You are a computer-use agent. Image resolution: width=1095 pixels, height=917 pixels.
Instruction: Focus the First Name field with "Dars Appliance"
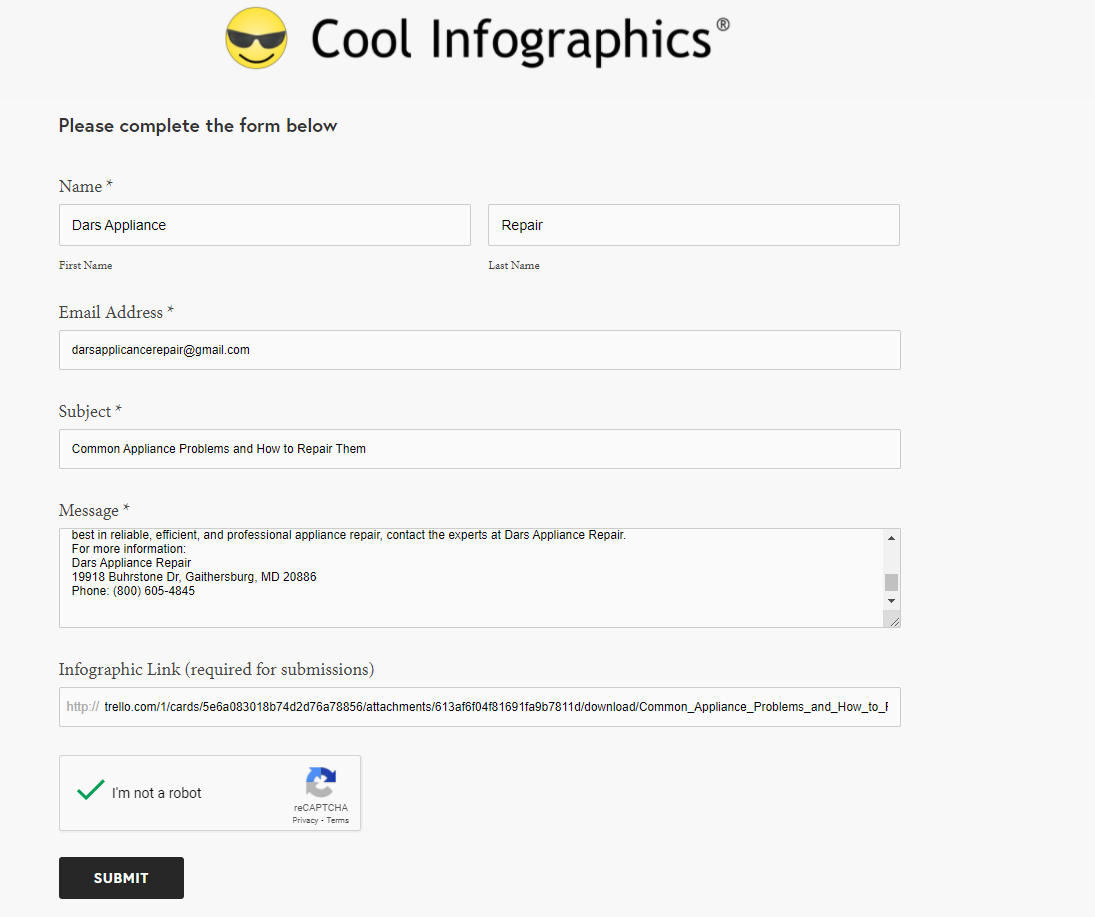[264, 225]
